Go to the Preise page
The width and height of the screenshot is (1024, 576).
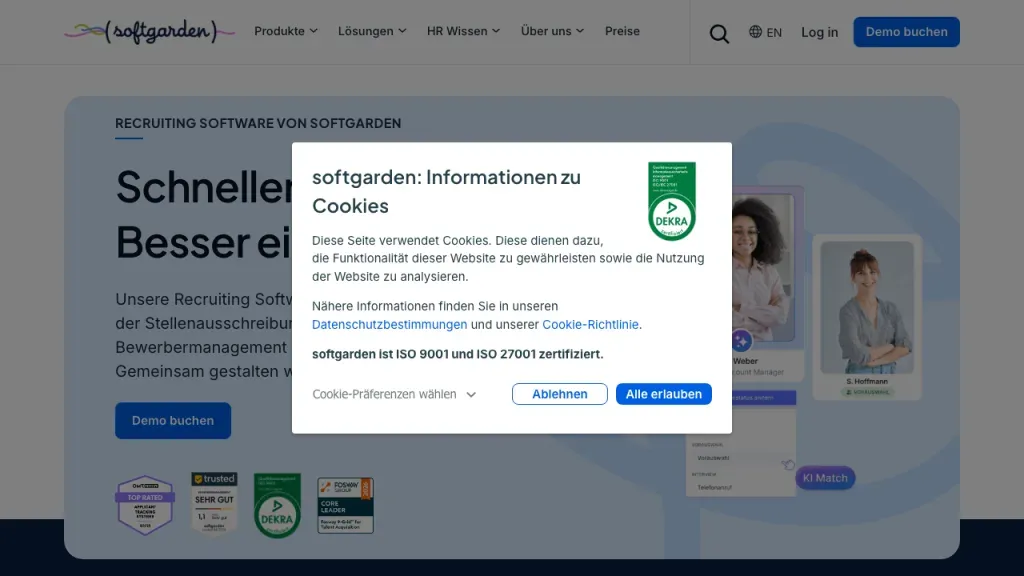click(622, 31)
